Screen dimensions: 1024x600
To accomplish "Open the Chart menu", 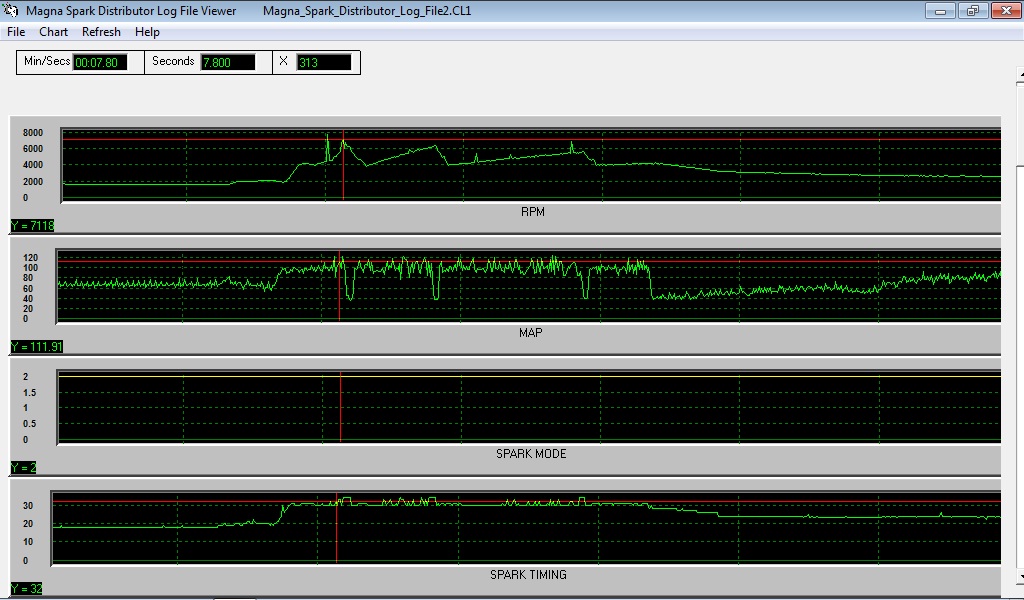I will (53, 32).
